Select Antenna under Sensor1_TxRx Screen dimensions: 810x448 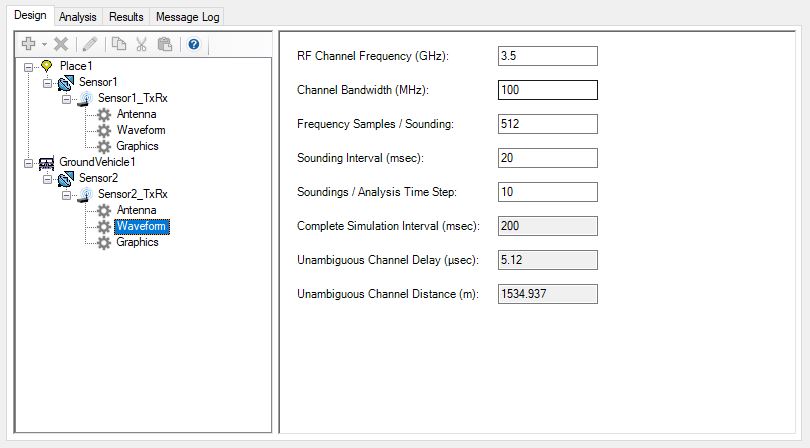coord(136,114)
